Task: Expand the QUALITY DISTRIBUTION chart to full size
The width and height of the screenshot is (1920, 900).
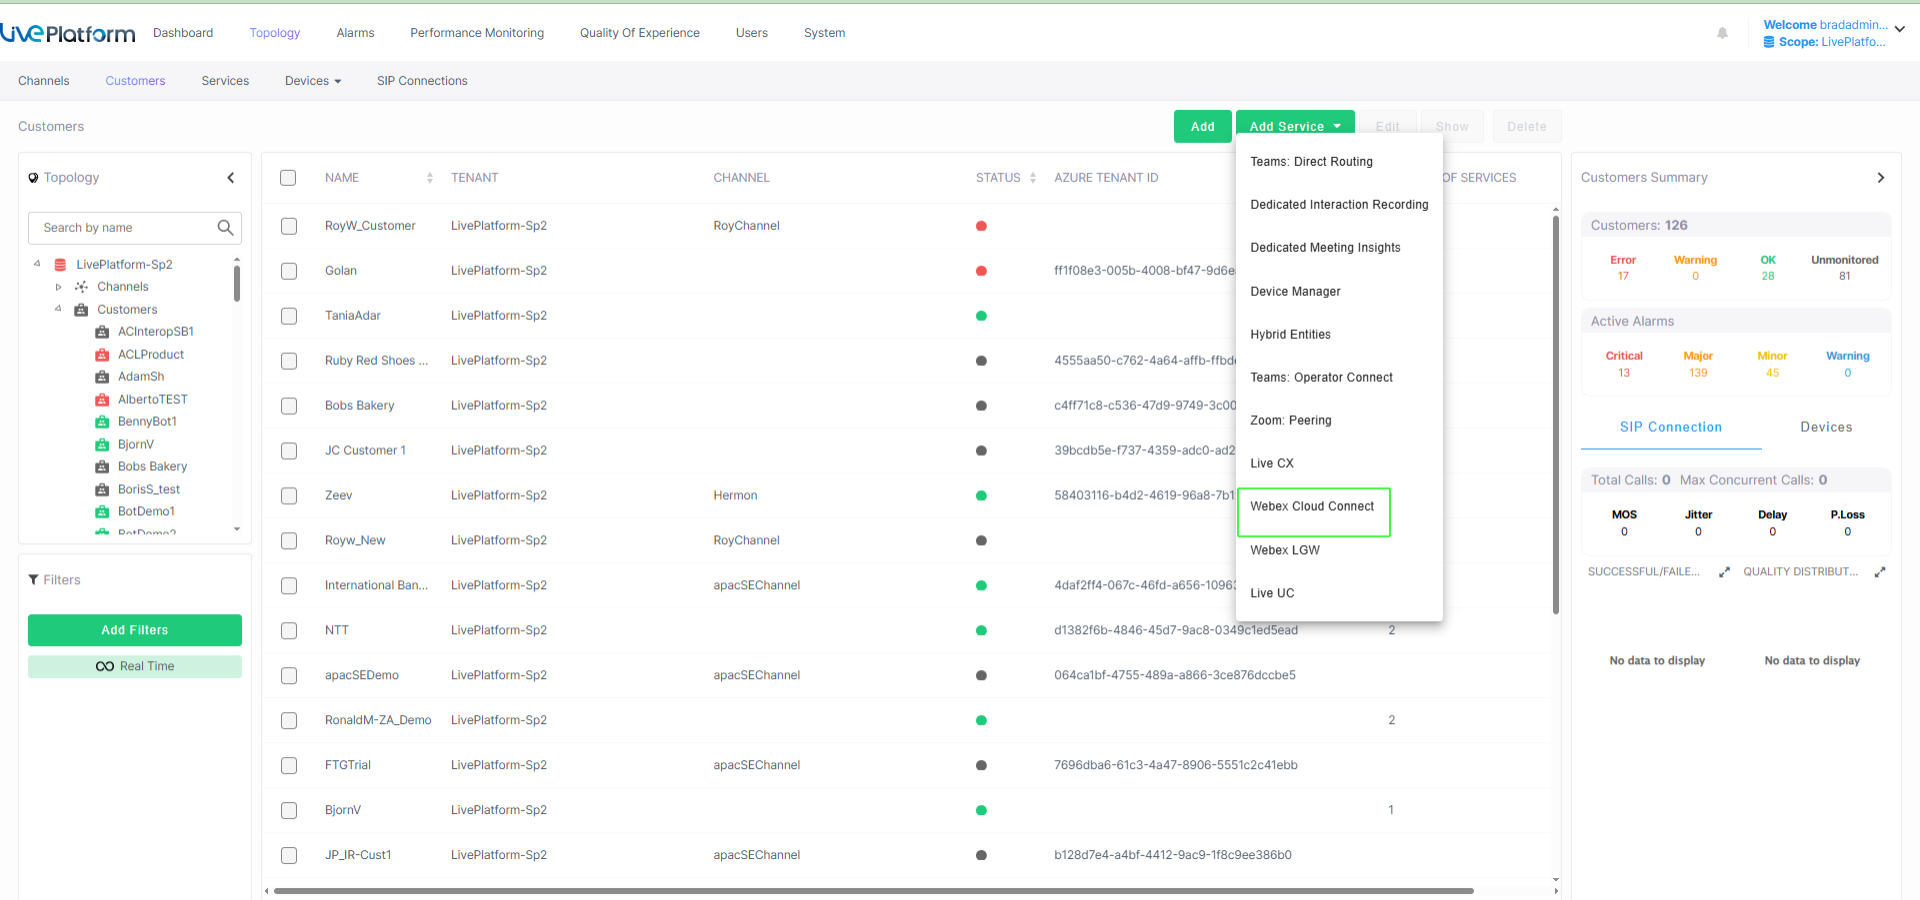Action: click(1880, 572)
